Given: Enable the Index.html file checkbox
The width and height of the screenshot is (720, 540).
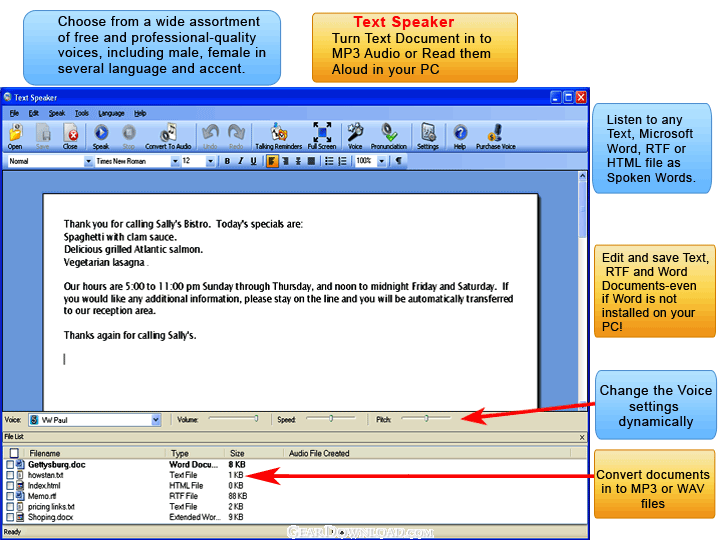Looking at the screenshot, I should [11, 486].
